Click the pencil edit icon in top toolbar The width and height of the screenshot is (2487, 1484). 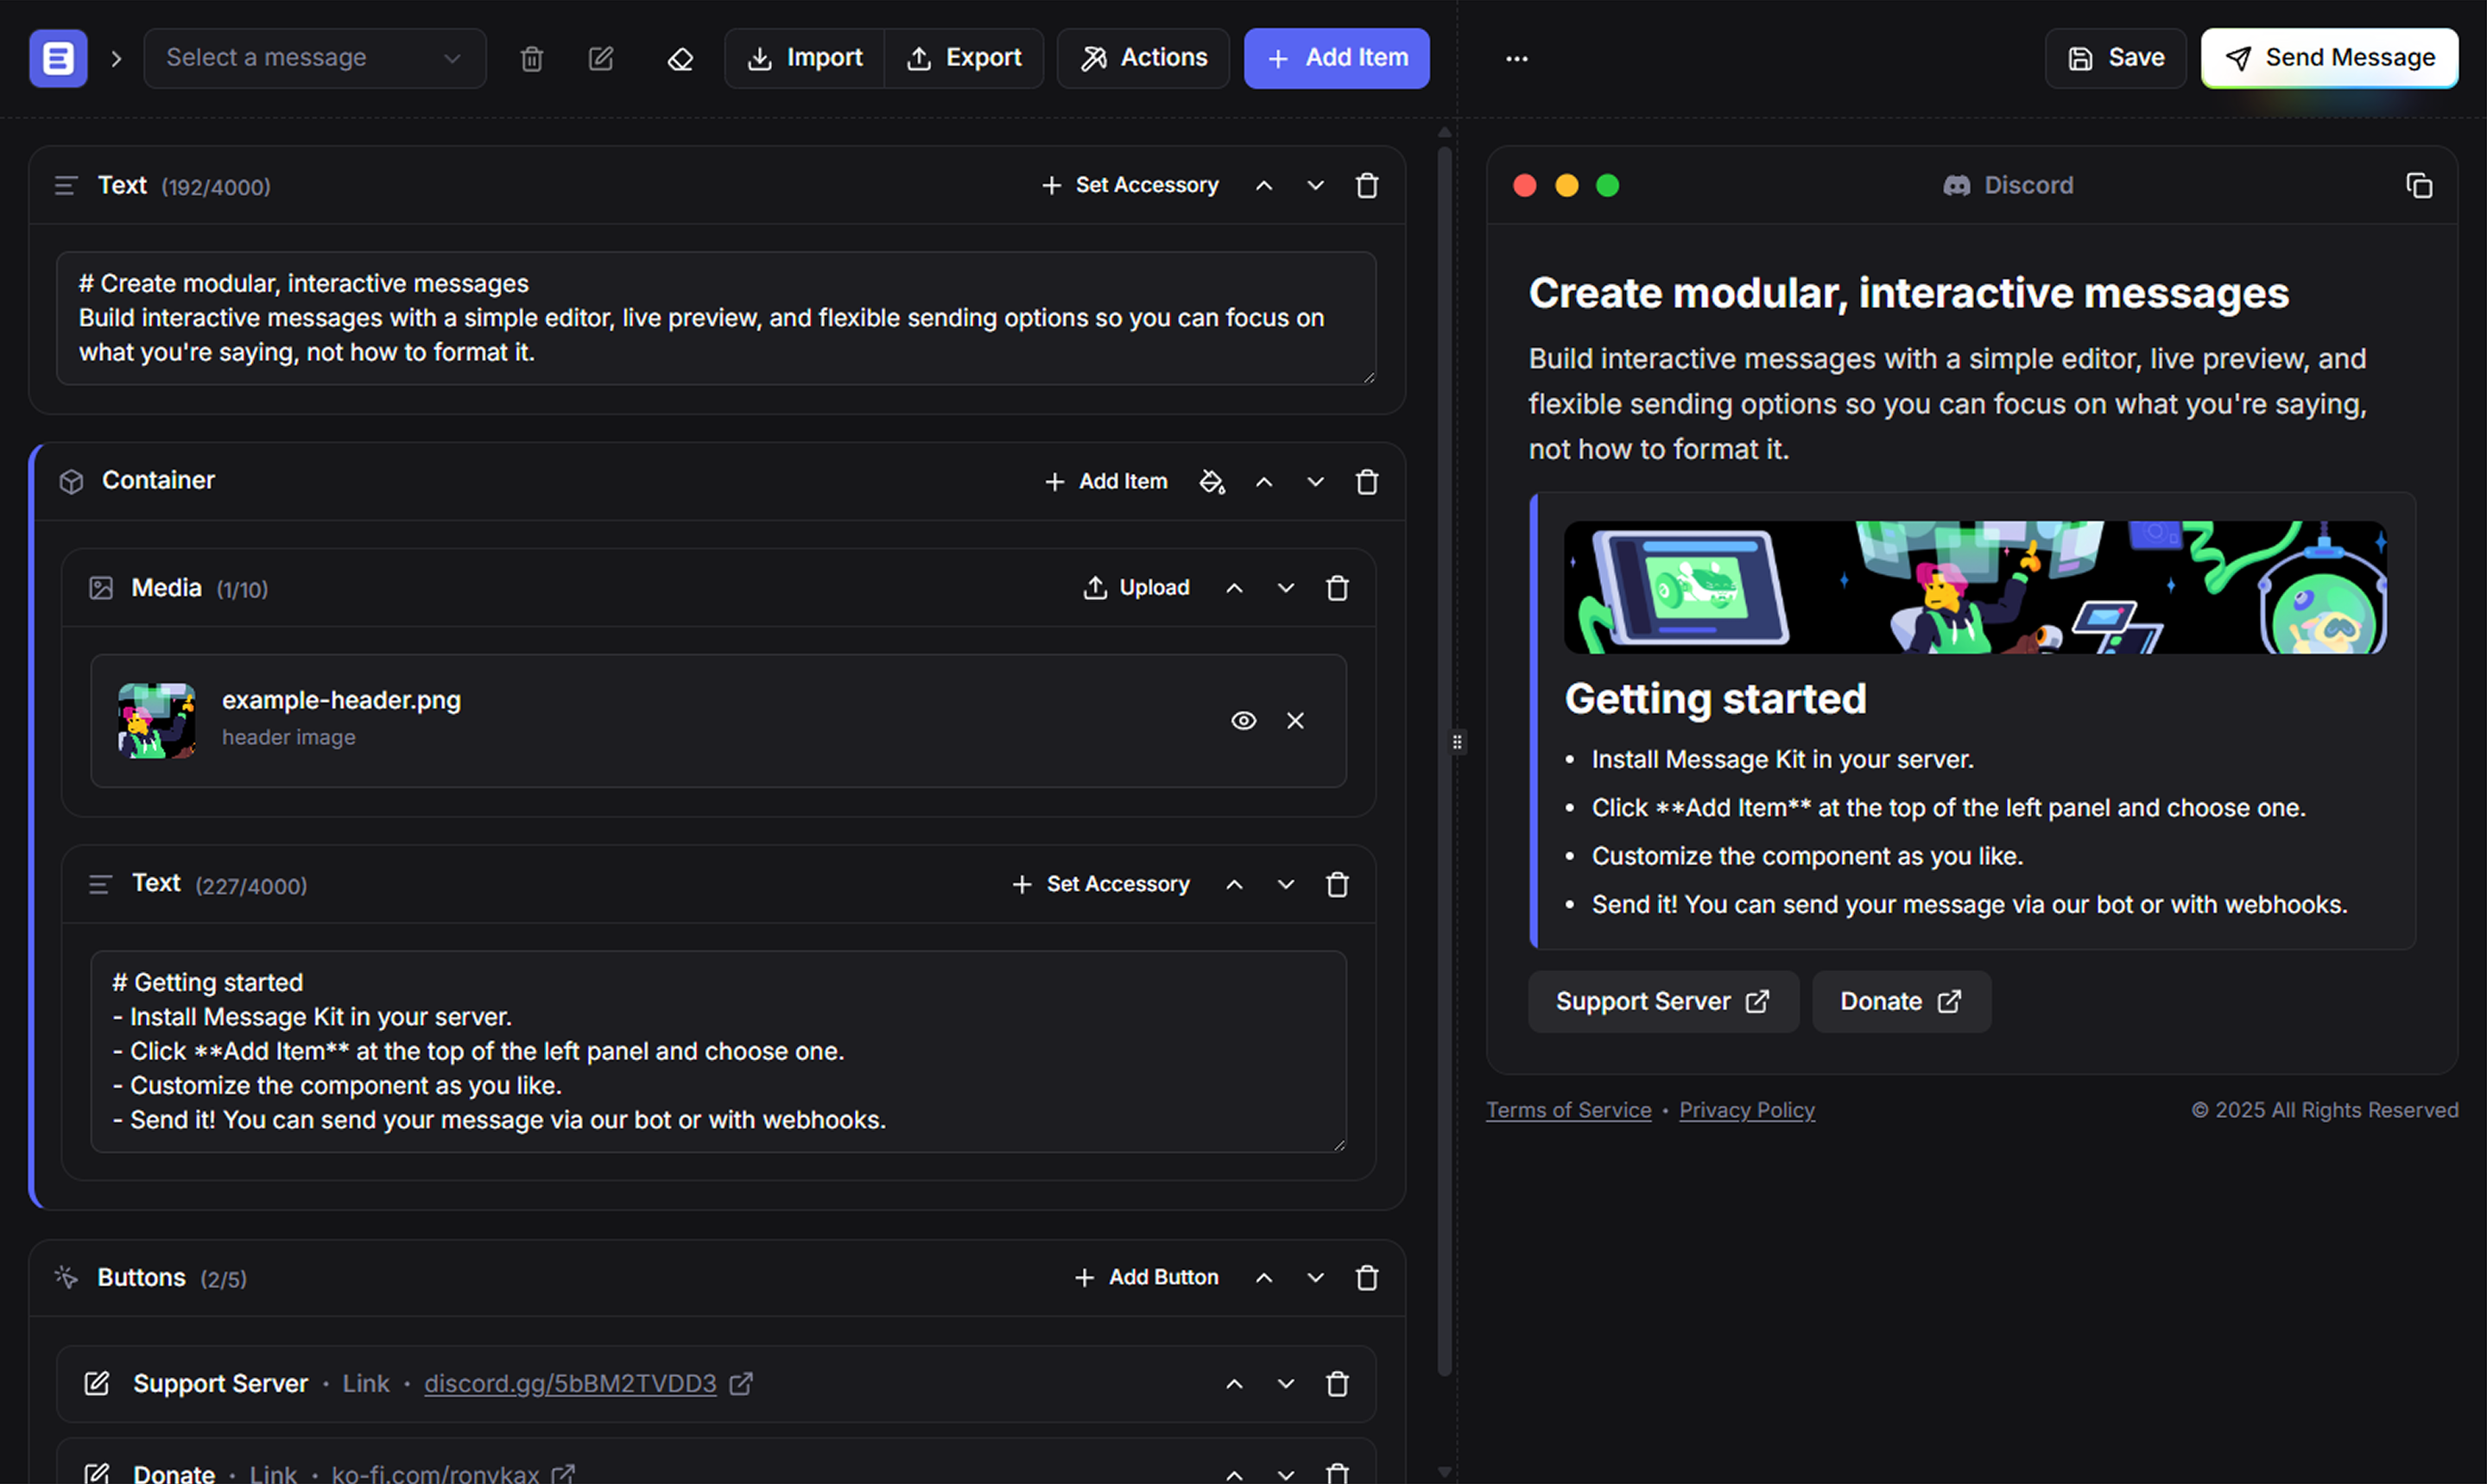pyautogui.click(x=601, y=59)
